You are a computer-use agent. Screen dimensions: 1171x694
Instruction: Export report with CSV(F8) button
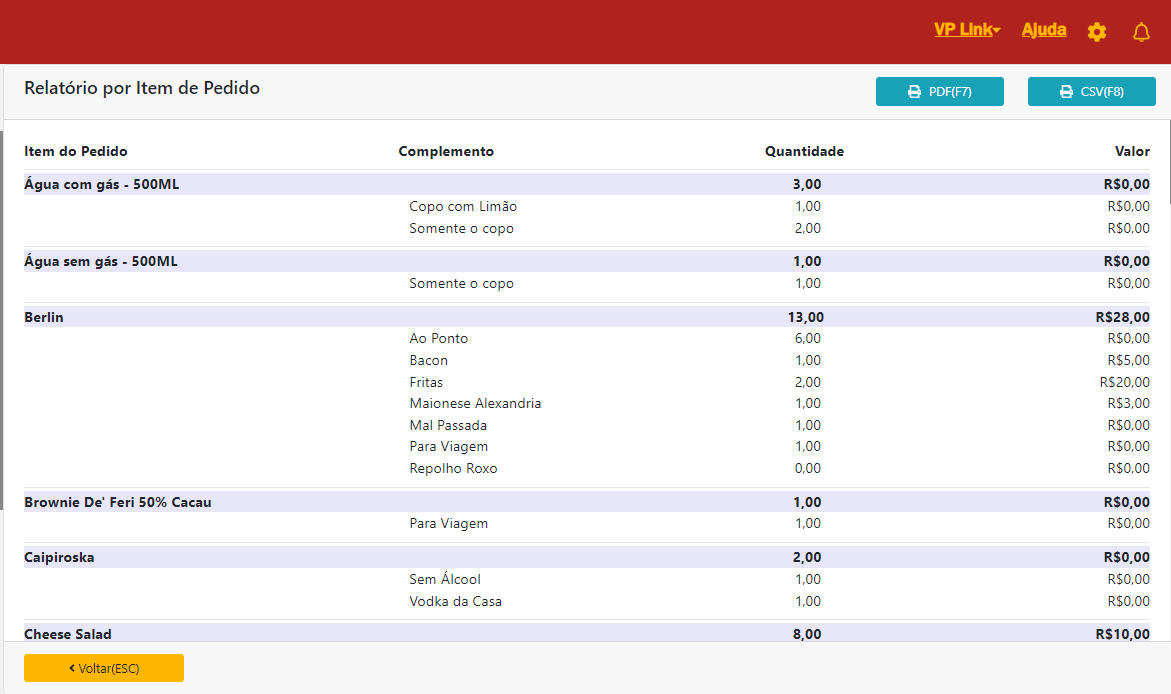[1091, 92]
